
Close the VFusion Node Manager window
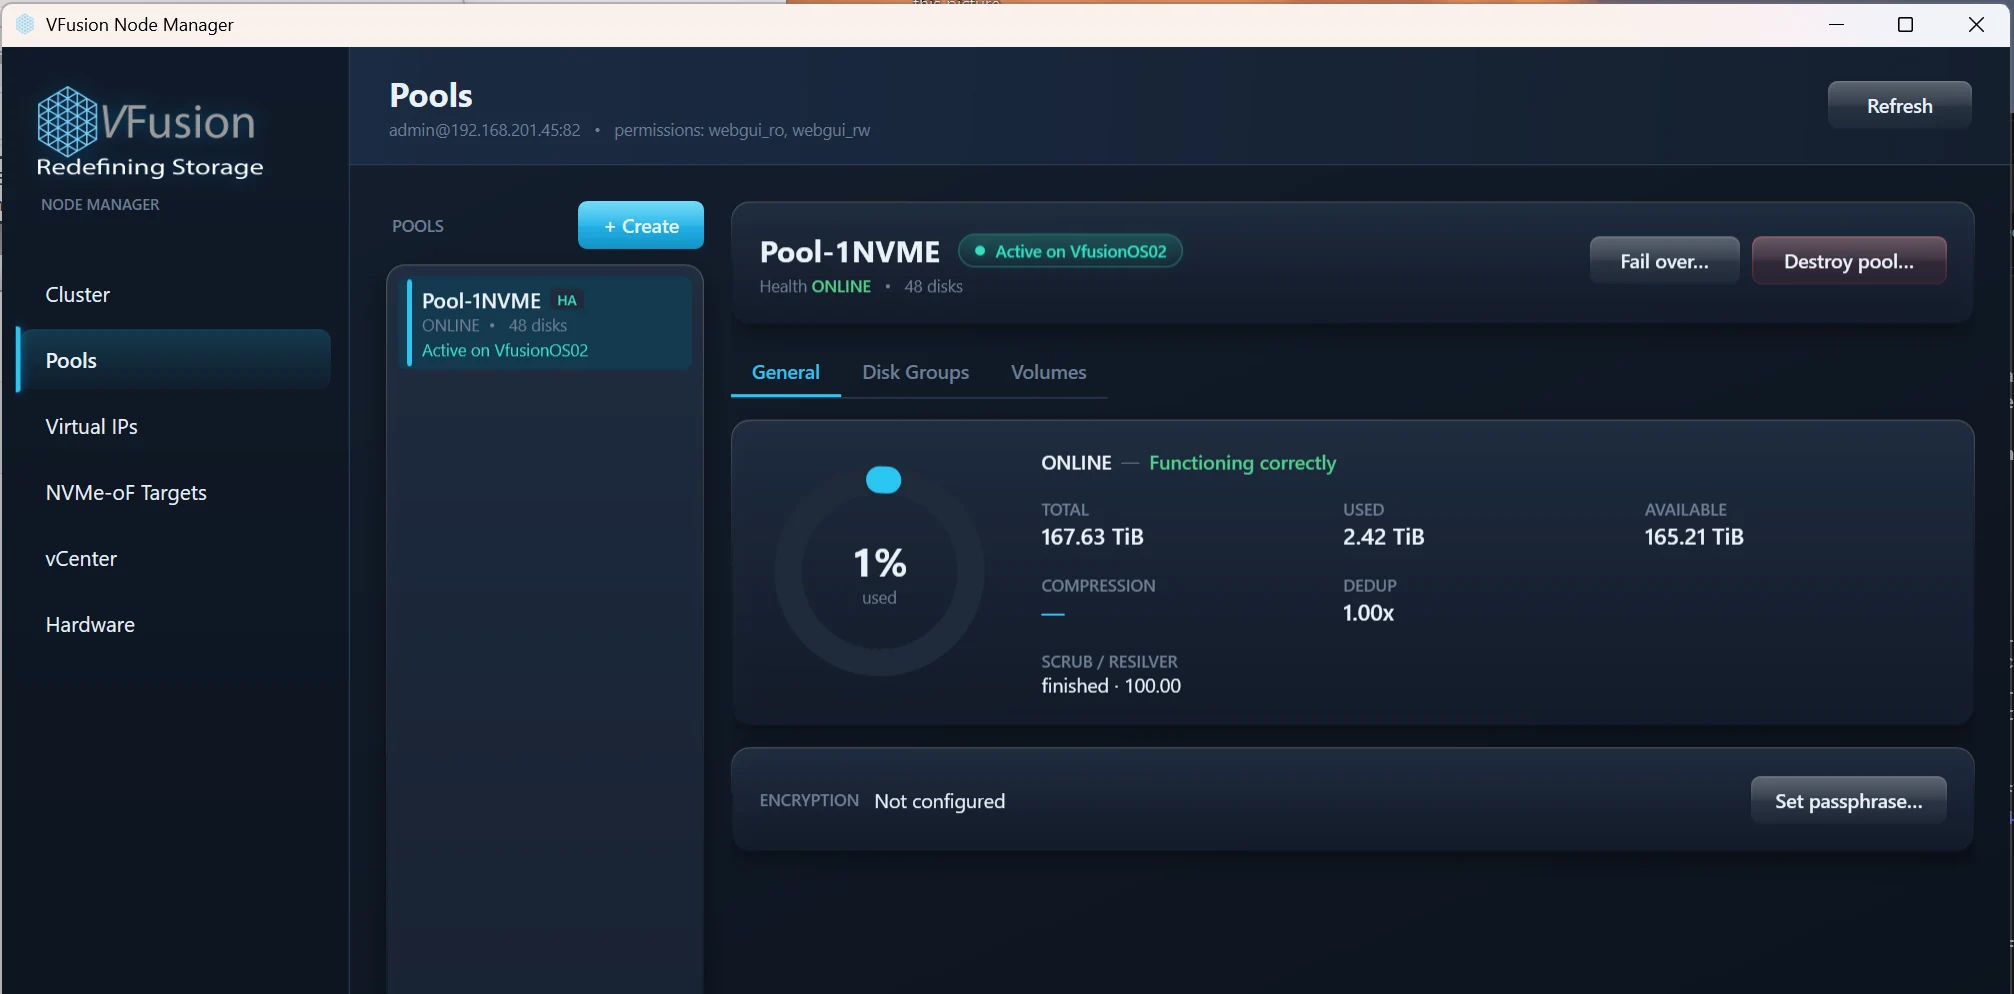pos(1976,24)
